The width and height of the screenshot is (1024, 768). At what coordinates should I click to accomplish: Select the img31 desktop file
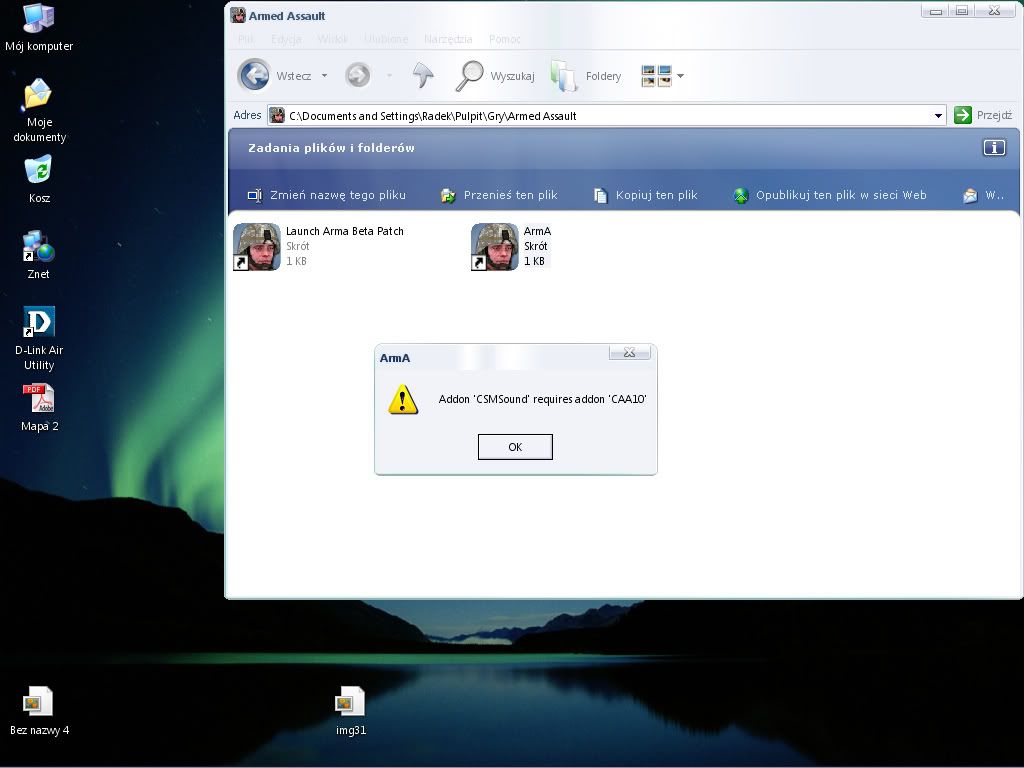[351, 711]
